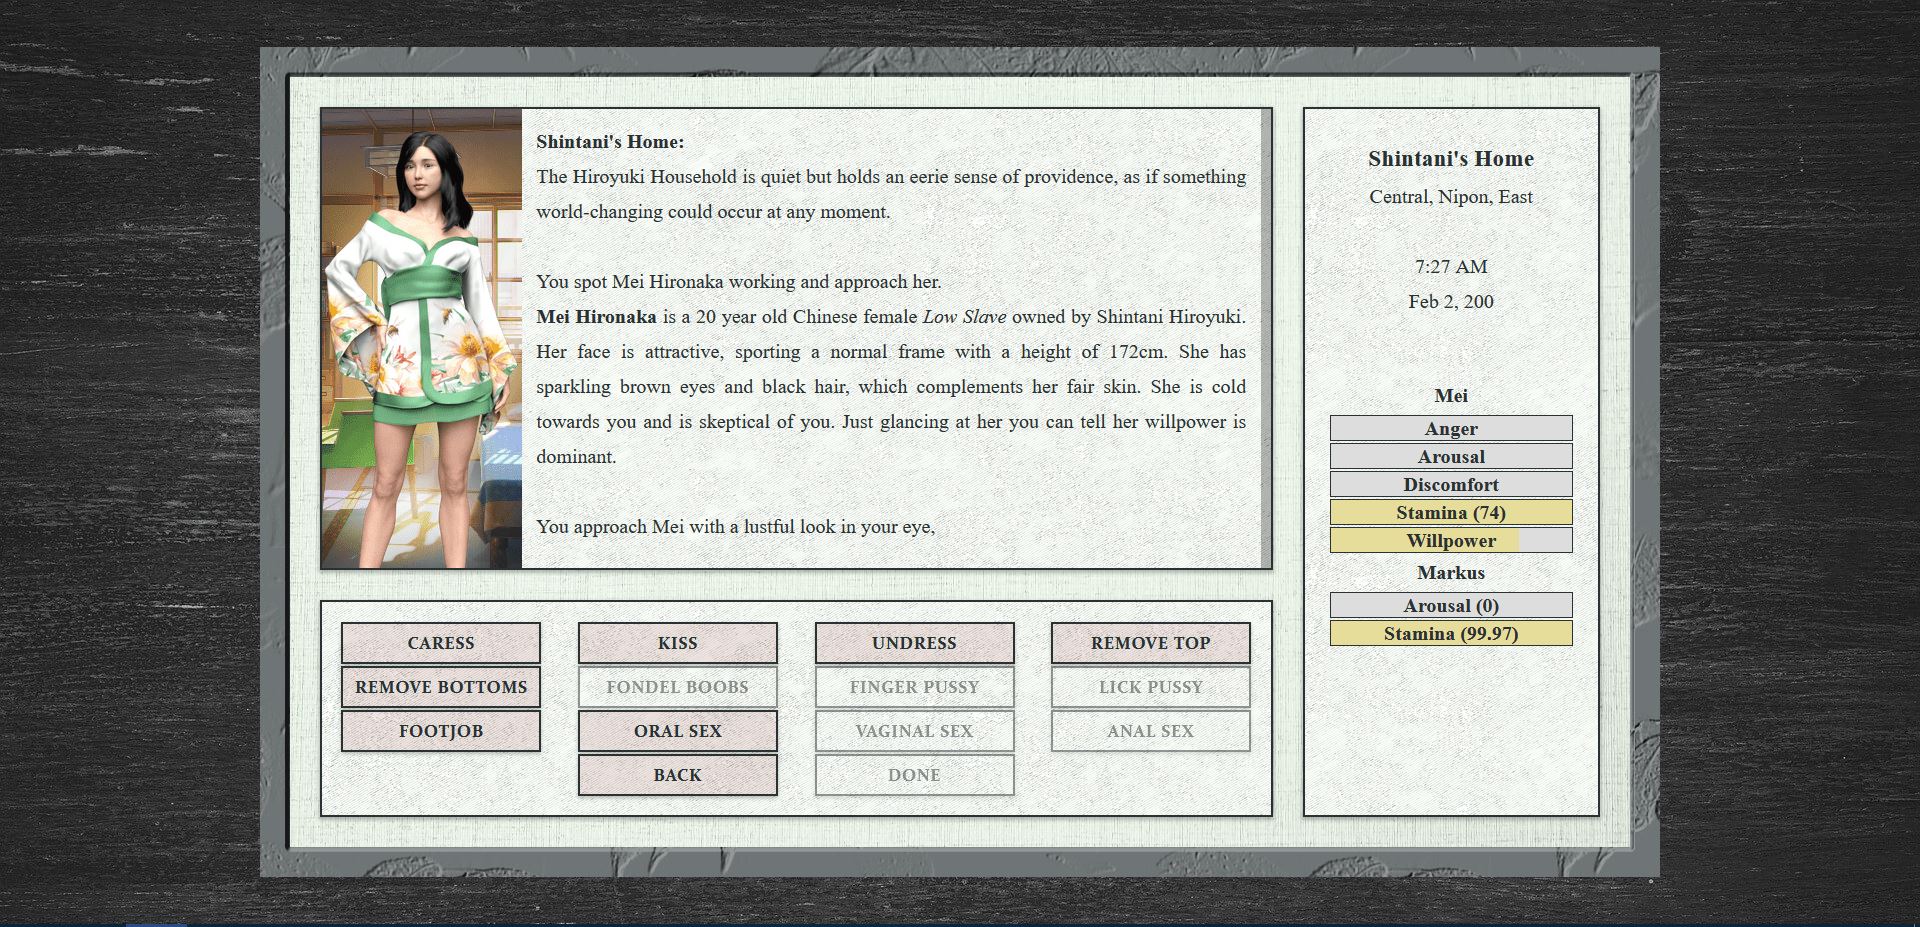Screen dimensions: 1920x927
Task: Select Mei's Discomfort bar
Action: (1450, 485)
